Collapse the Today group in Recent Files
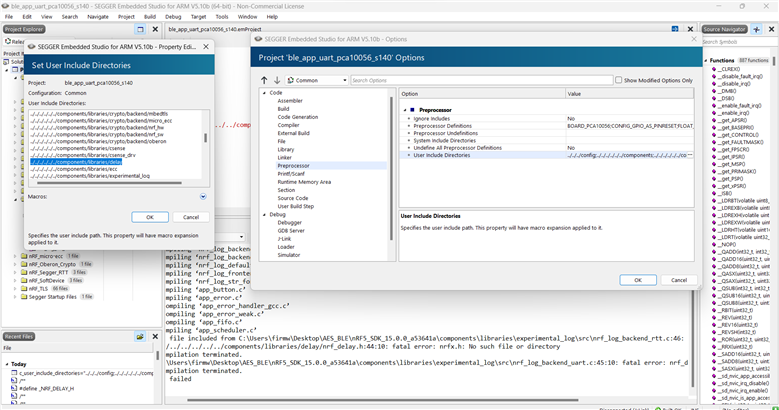Screen dimensions: 779x410 pyautogui.click(x=7, y=364)
